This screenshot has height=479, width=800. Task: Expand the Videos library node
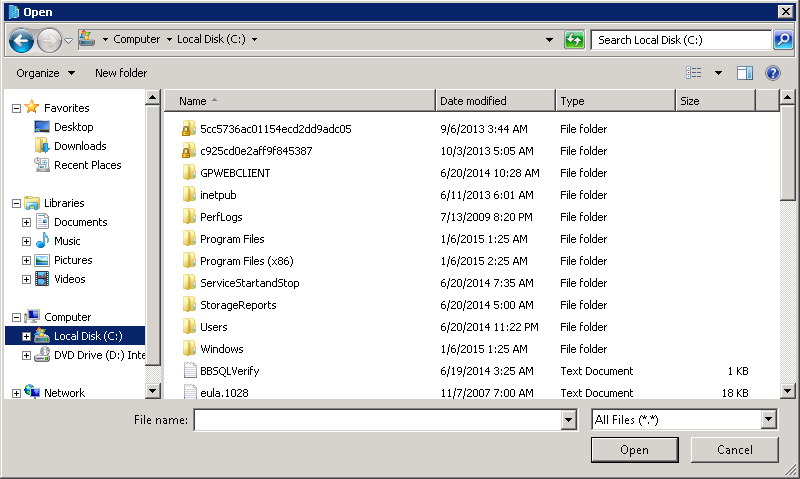coord(26,280)
